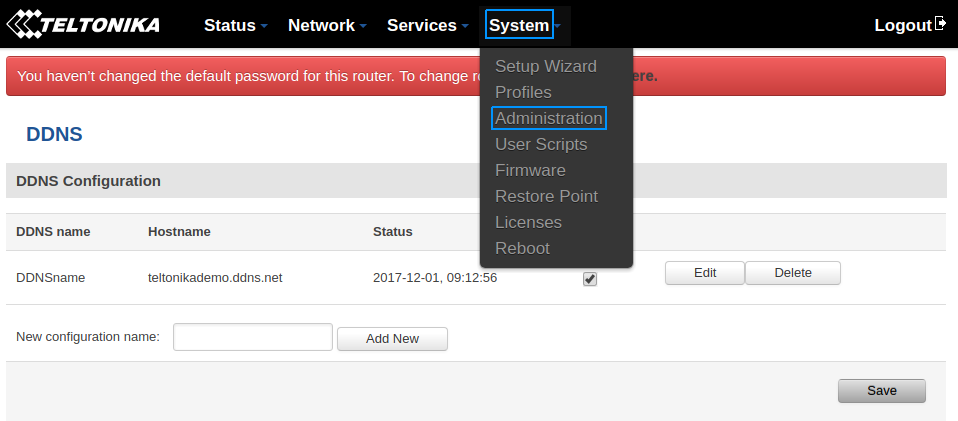The image size is (958, 421).
Task: Go to Firmware menu option
Action: tap(530, 170)
